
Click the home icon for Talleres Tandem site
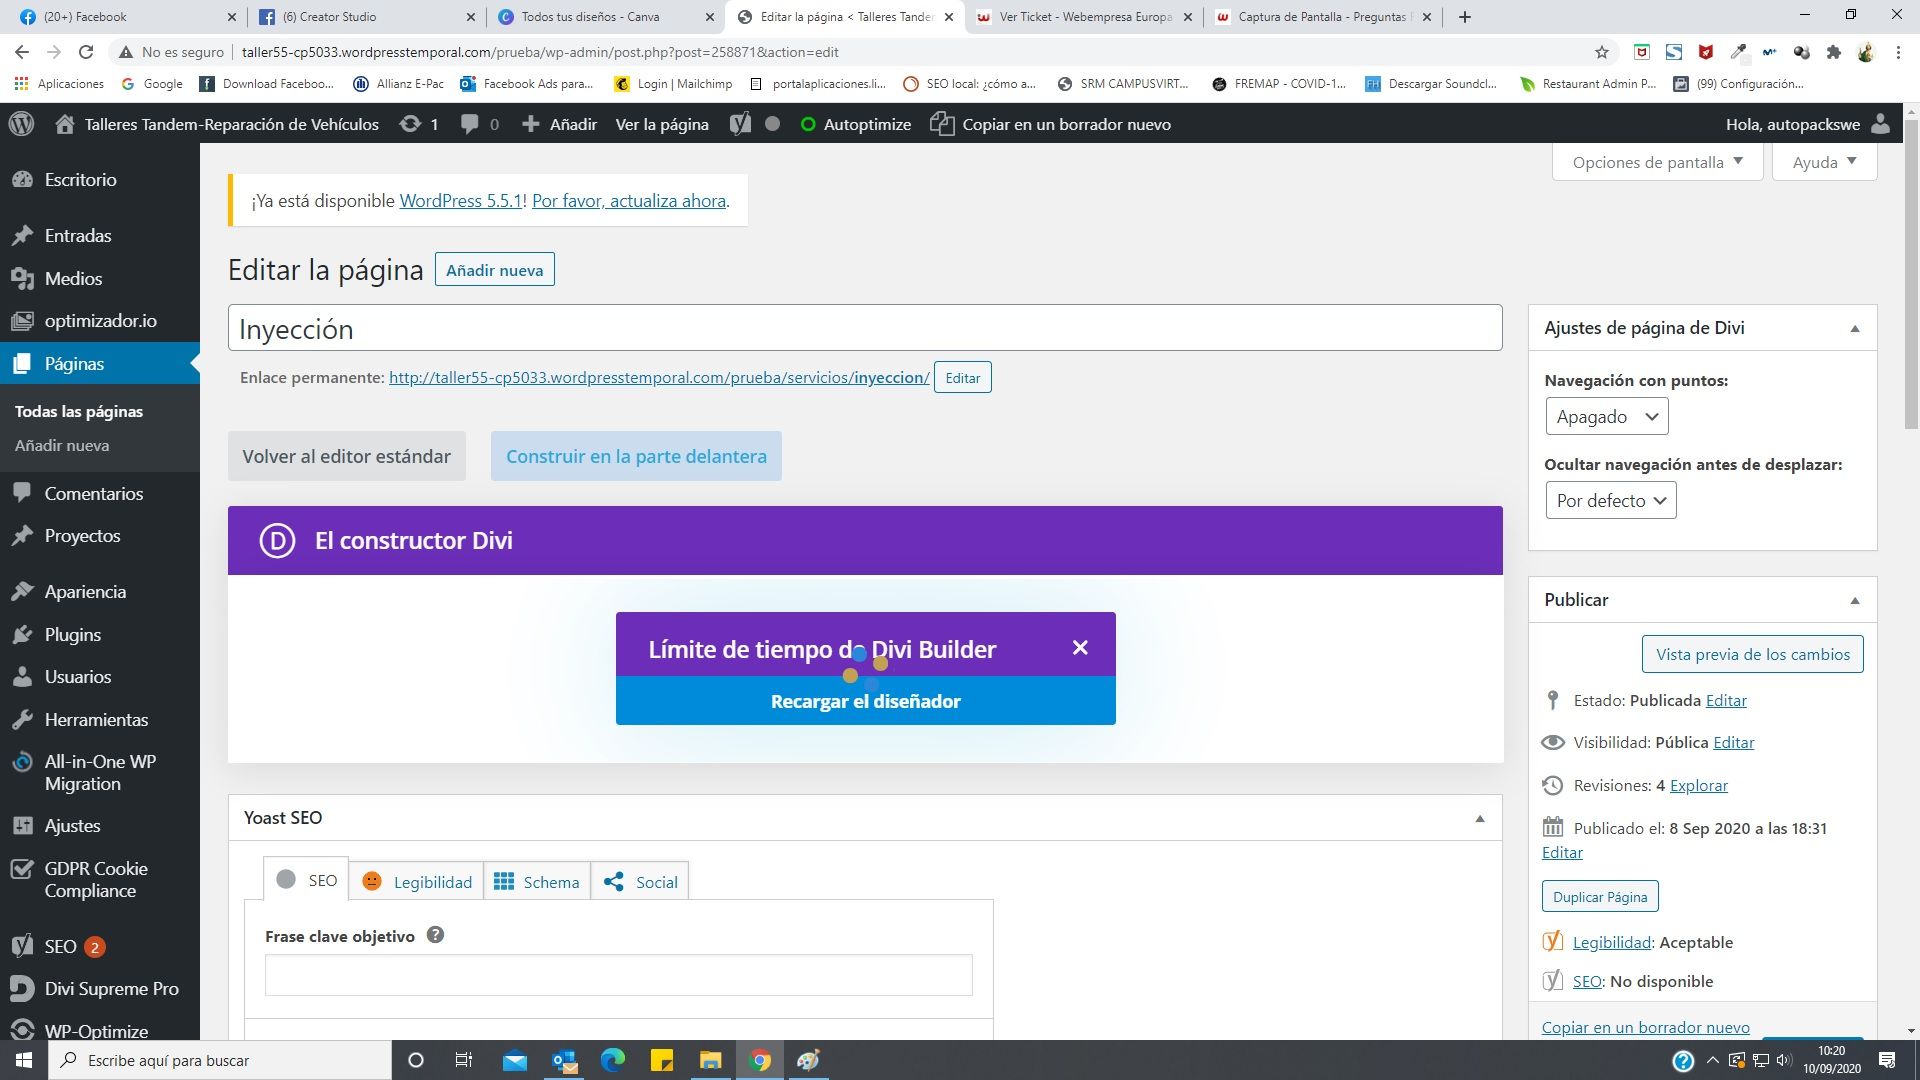(x=65, y=124)
